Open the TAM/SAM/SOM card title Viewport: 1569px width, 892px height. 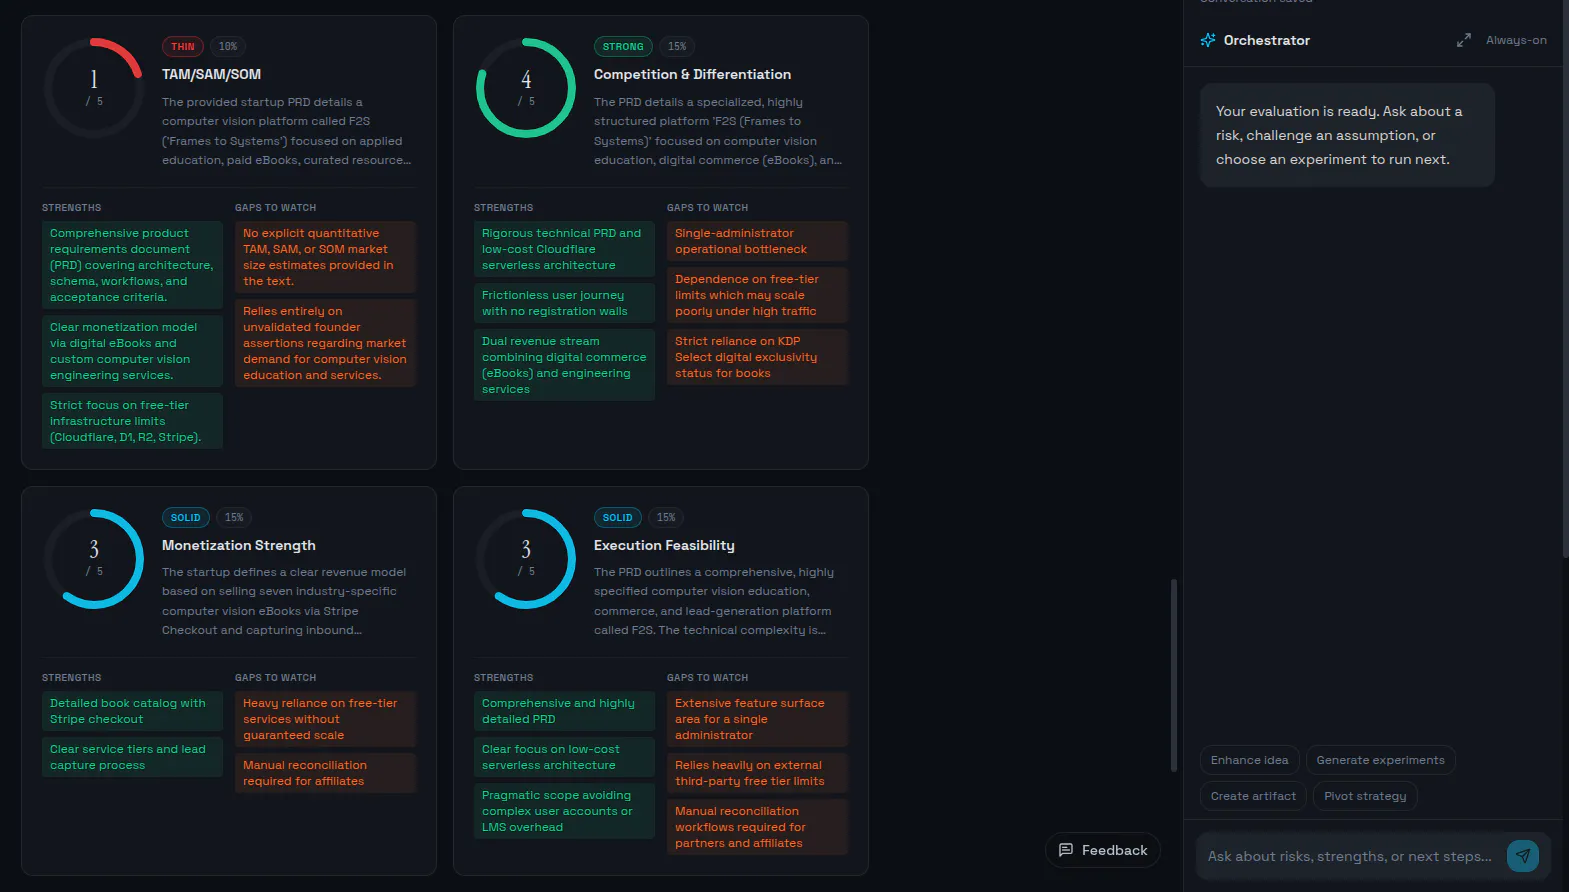click(x=211, y=74)
